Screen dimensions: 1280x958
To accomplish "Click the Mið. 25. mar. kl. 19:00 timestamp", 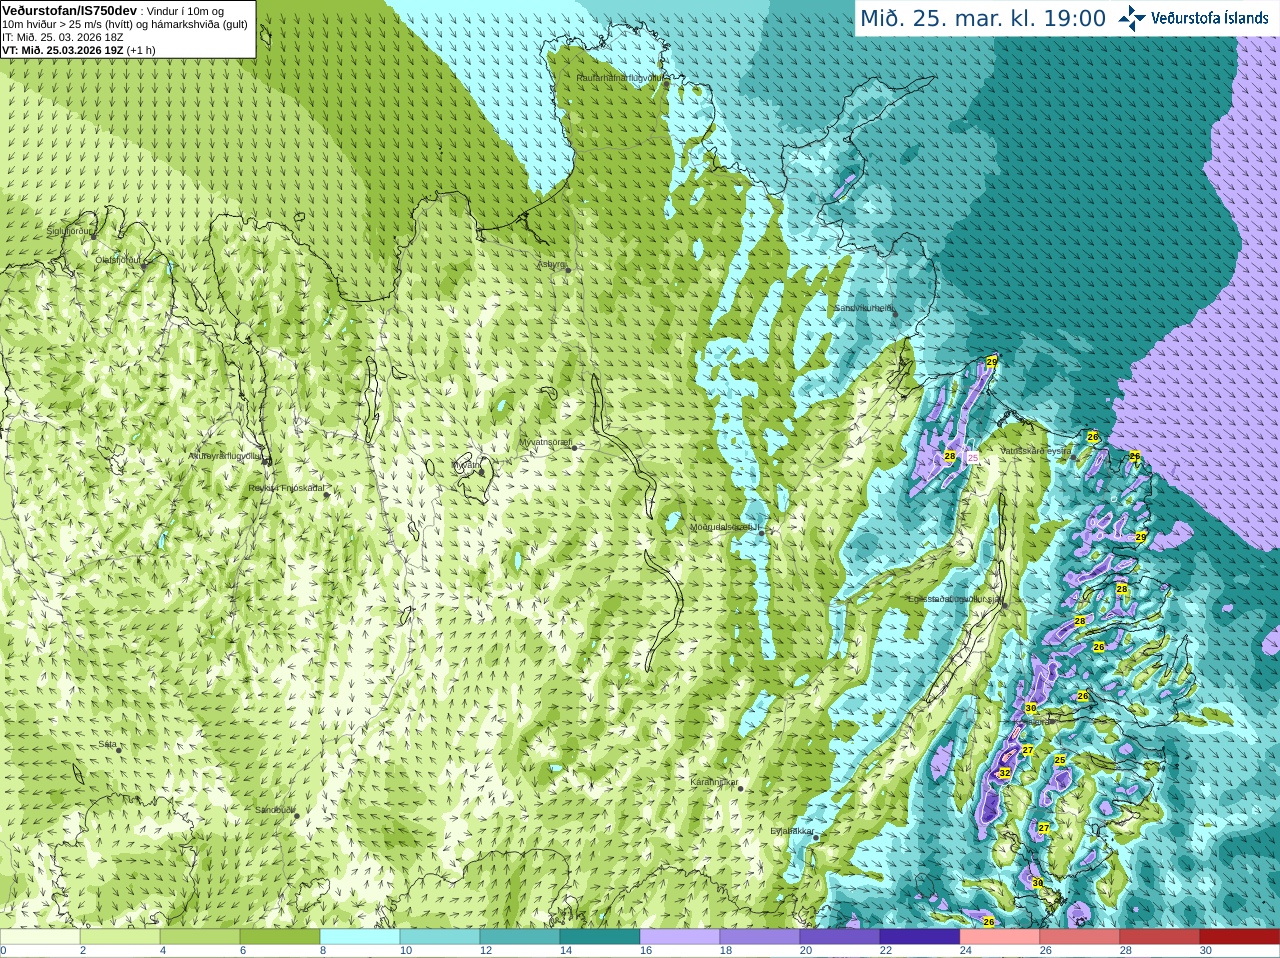I will tap(983, 19).
